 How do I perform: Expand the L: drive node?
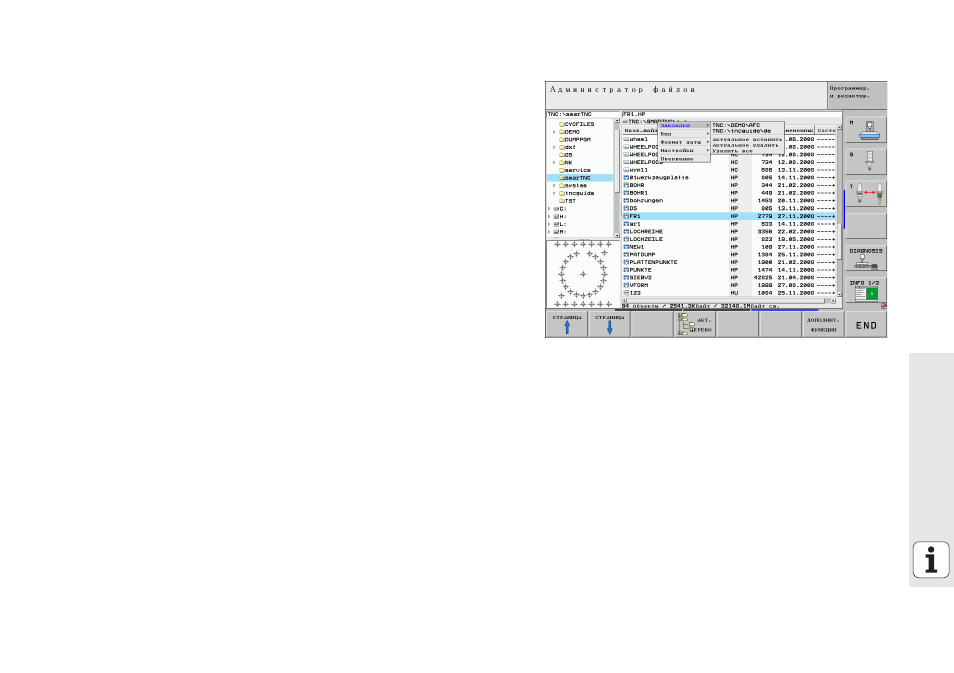pyautogui.click(x=549, y=224)
